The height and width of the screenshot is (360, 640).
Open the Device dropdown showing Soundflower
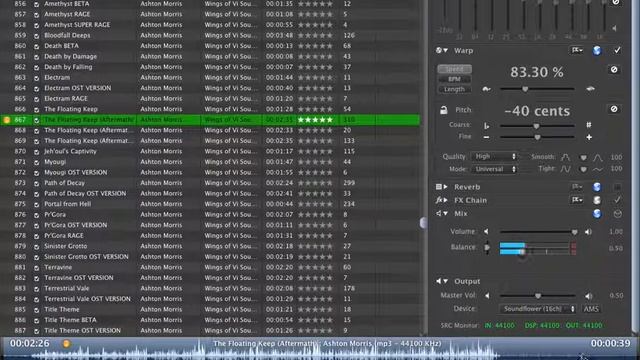pos(538,309)
